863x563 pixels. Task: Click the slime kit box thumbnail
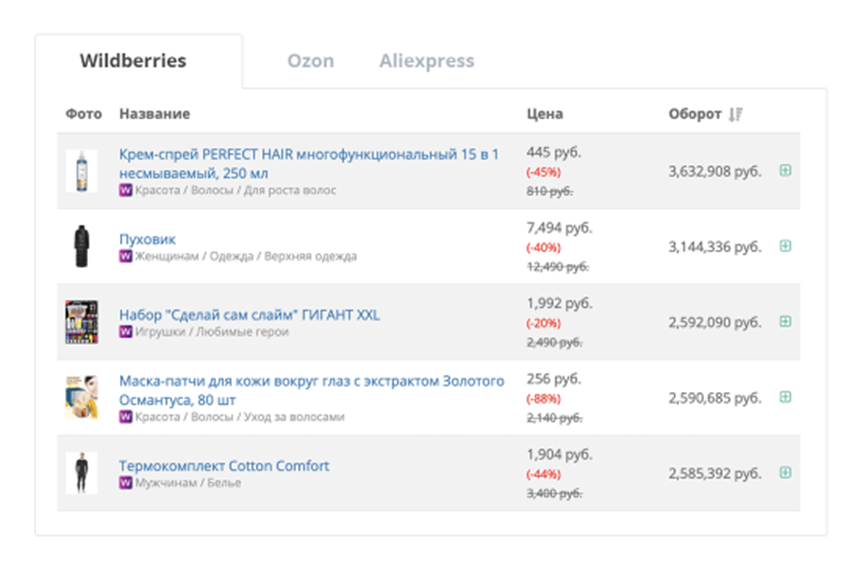click(x=81, y=322)
